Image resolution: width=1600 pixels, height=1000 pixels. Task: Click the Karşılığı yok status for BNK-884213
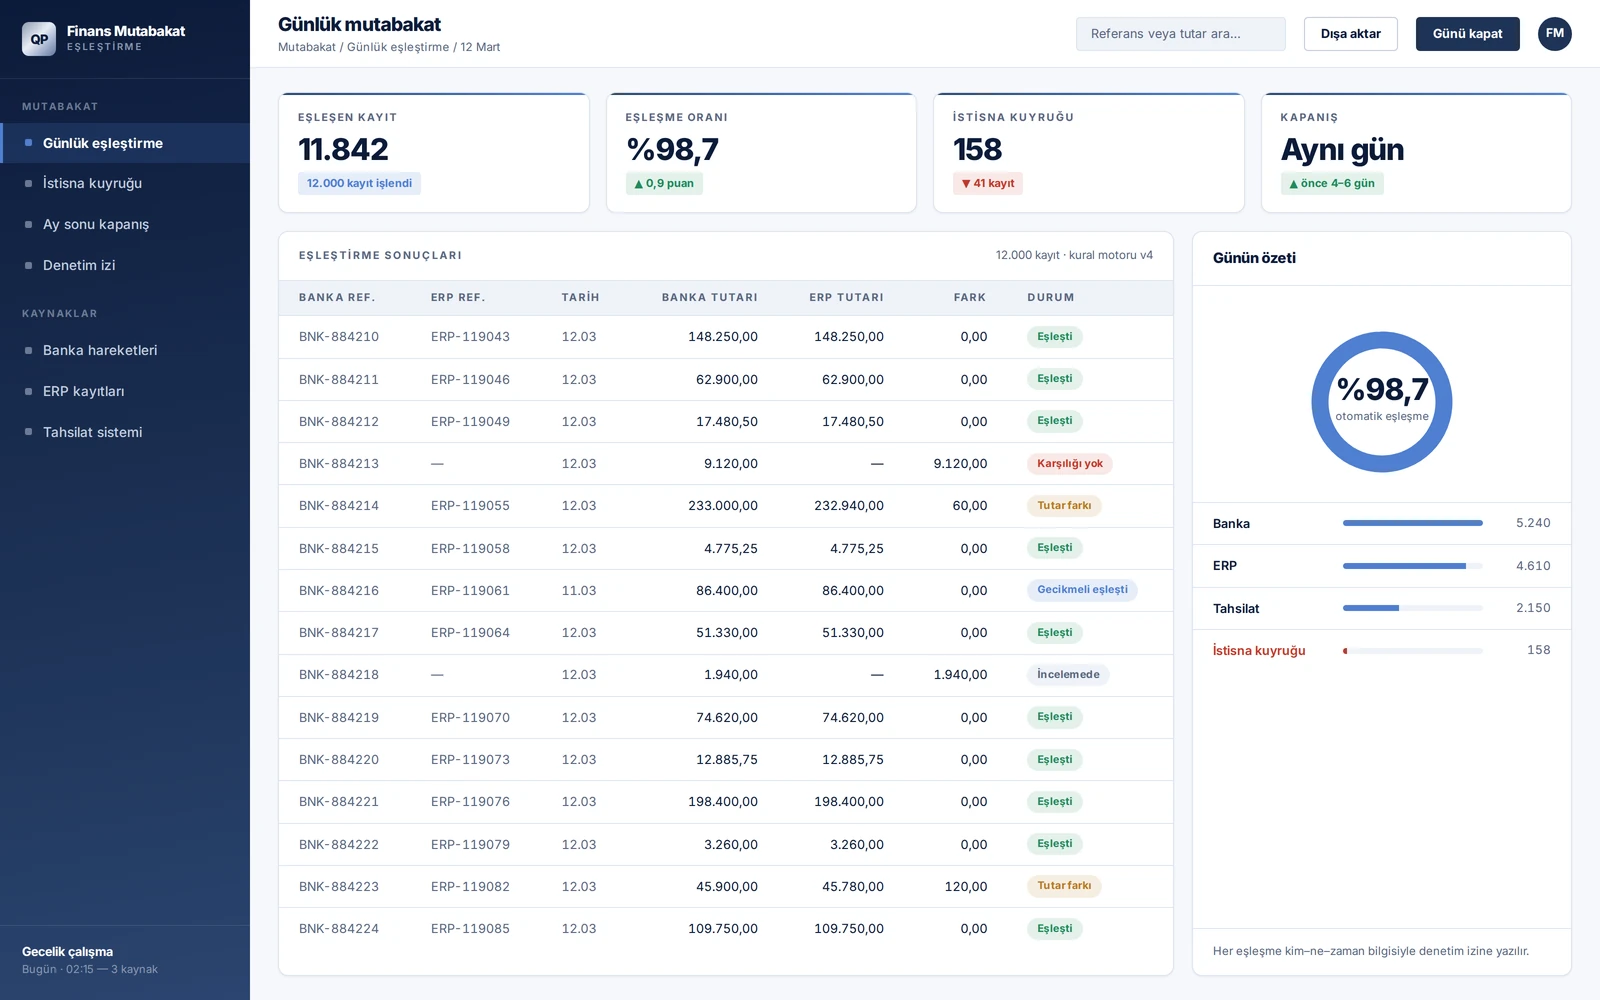coord(1070,464)
